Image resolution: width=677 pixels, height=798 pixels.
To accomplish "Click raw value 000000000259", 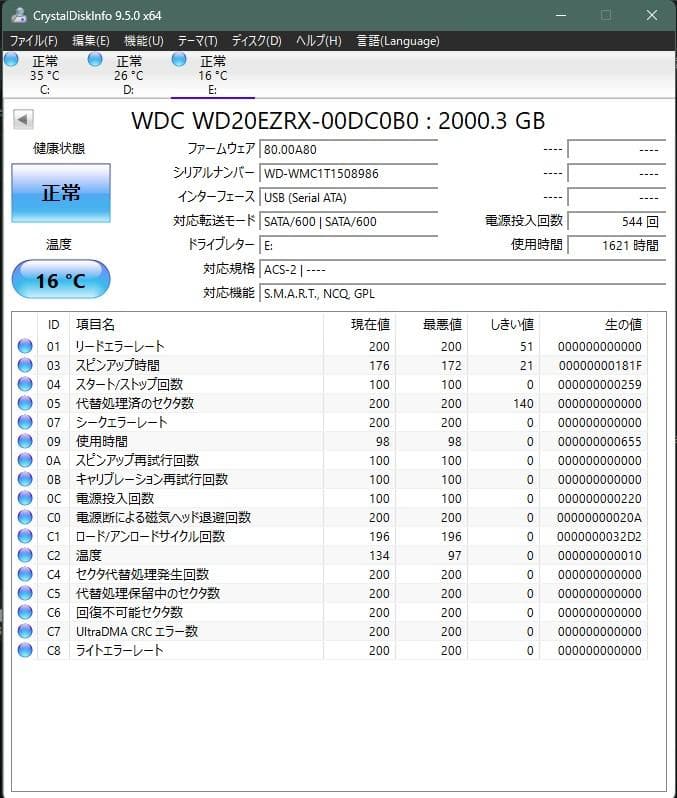I will (600, 384).
